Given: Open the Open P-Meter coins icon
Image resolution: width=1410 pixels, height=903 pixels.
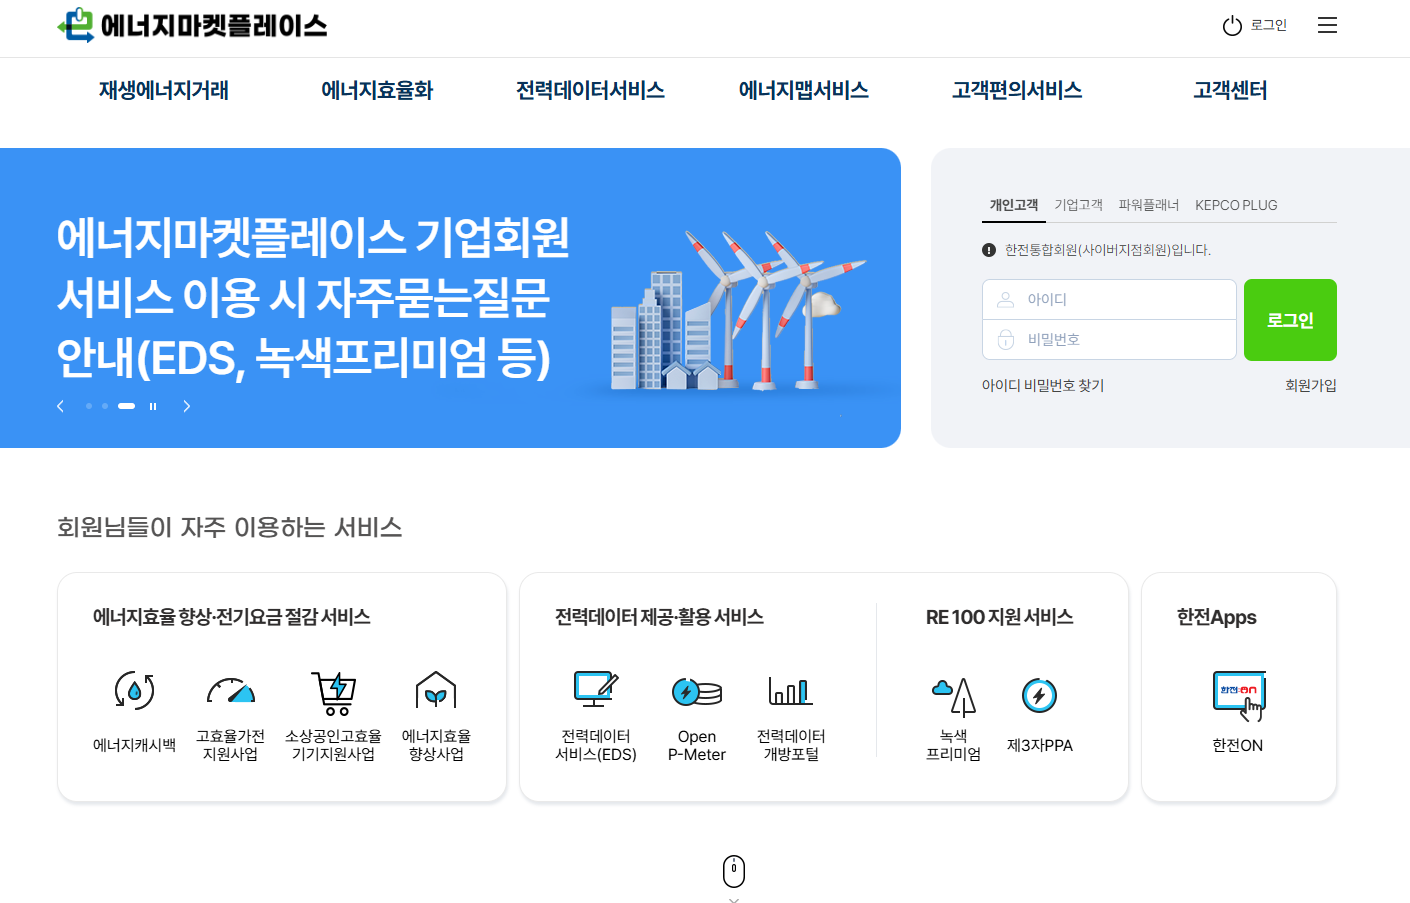Looking at the screenshot, I should 697,691.
